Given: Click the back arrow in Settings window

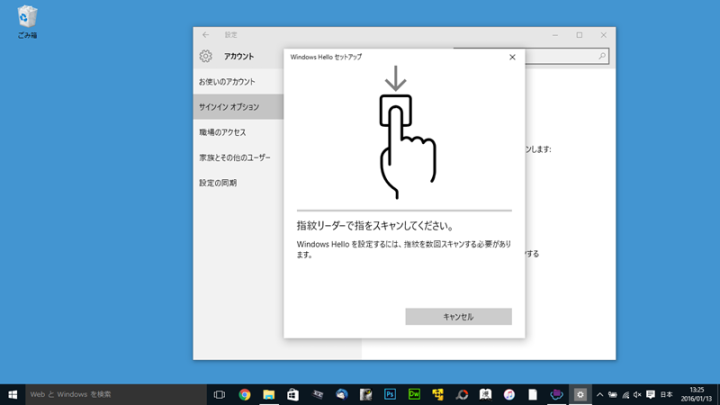Looking at the screenshot, I should pyautogui.click(x=206, y=34).
